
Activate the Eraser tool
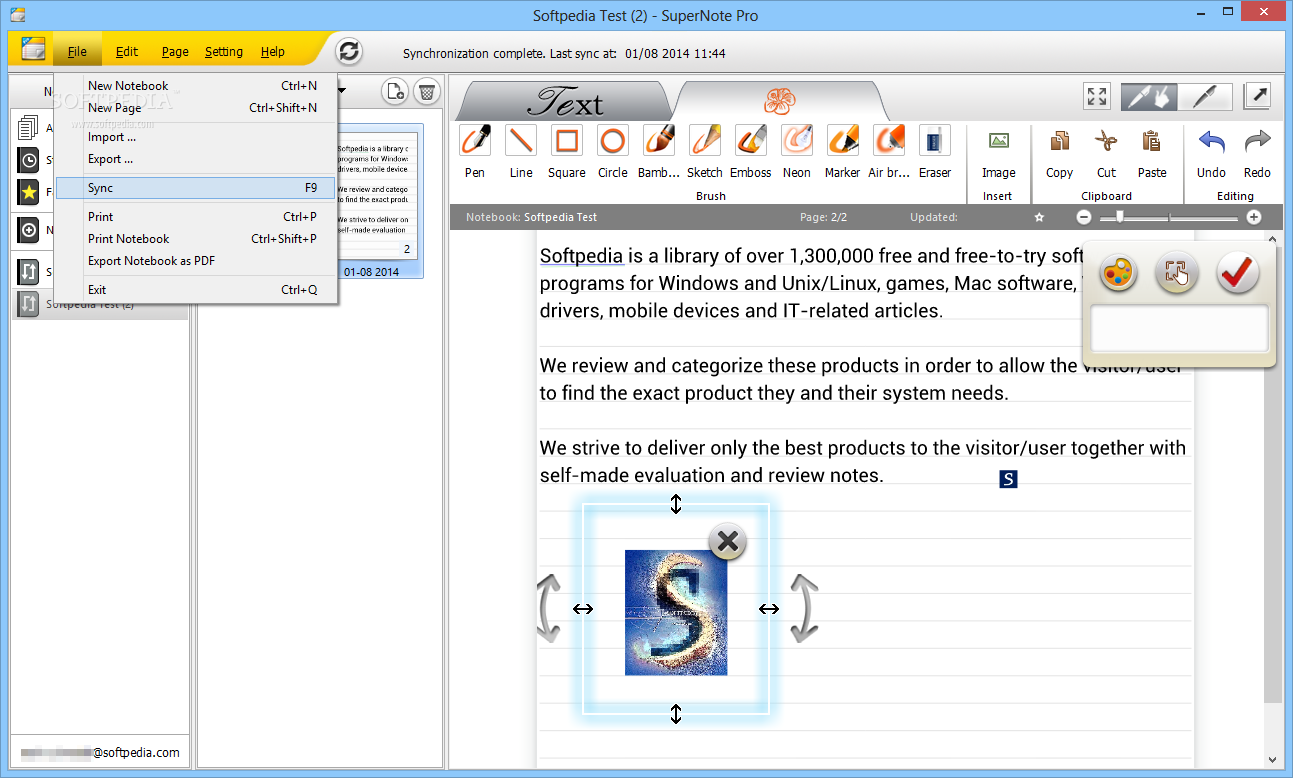click(935, 141)
